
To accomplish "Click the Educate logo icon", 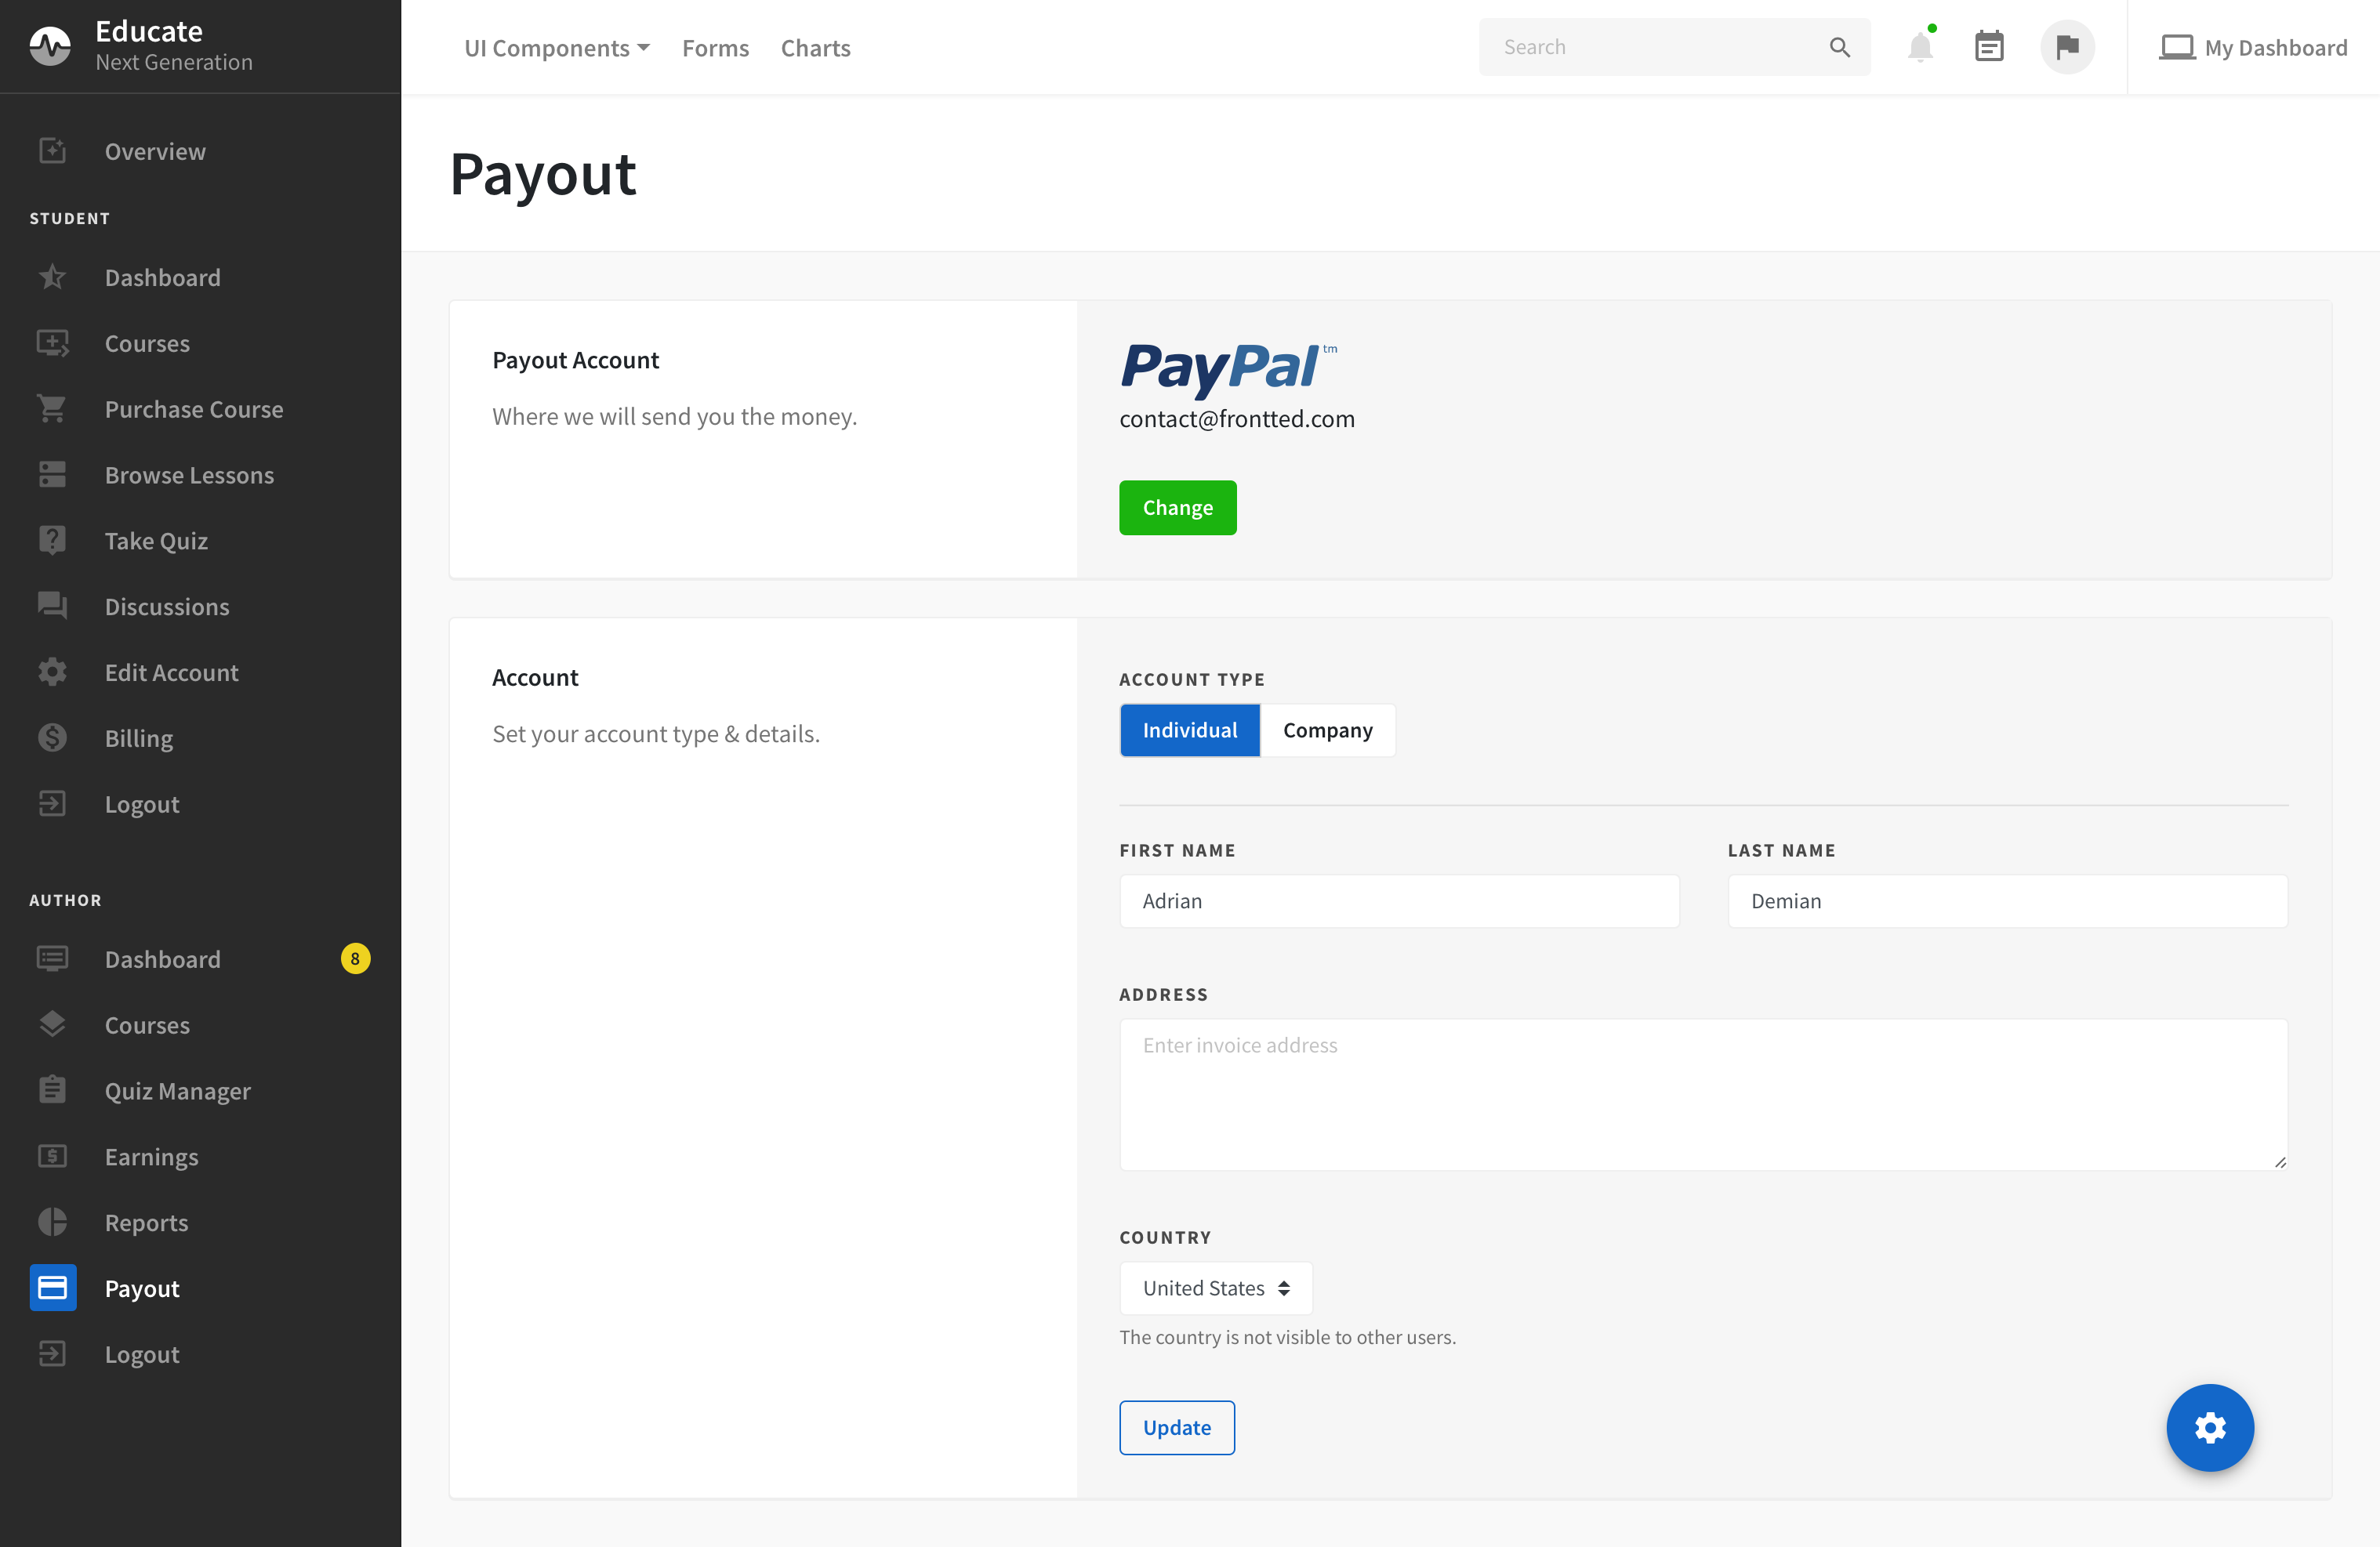I will point(50,45).
